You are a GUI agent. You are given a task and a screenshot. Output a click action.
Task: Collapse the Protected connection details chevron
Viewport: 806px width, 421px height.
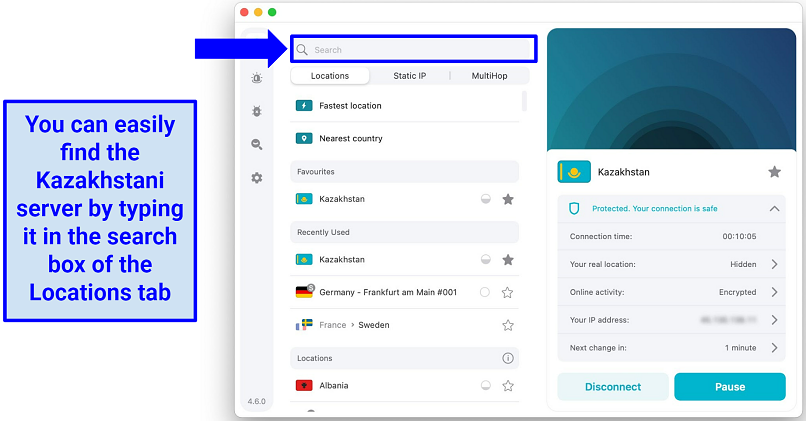pyautogui.click(x=774, y=209)
